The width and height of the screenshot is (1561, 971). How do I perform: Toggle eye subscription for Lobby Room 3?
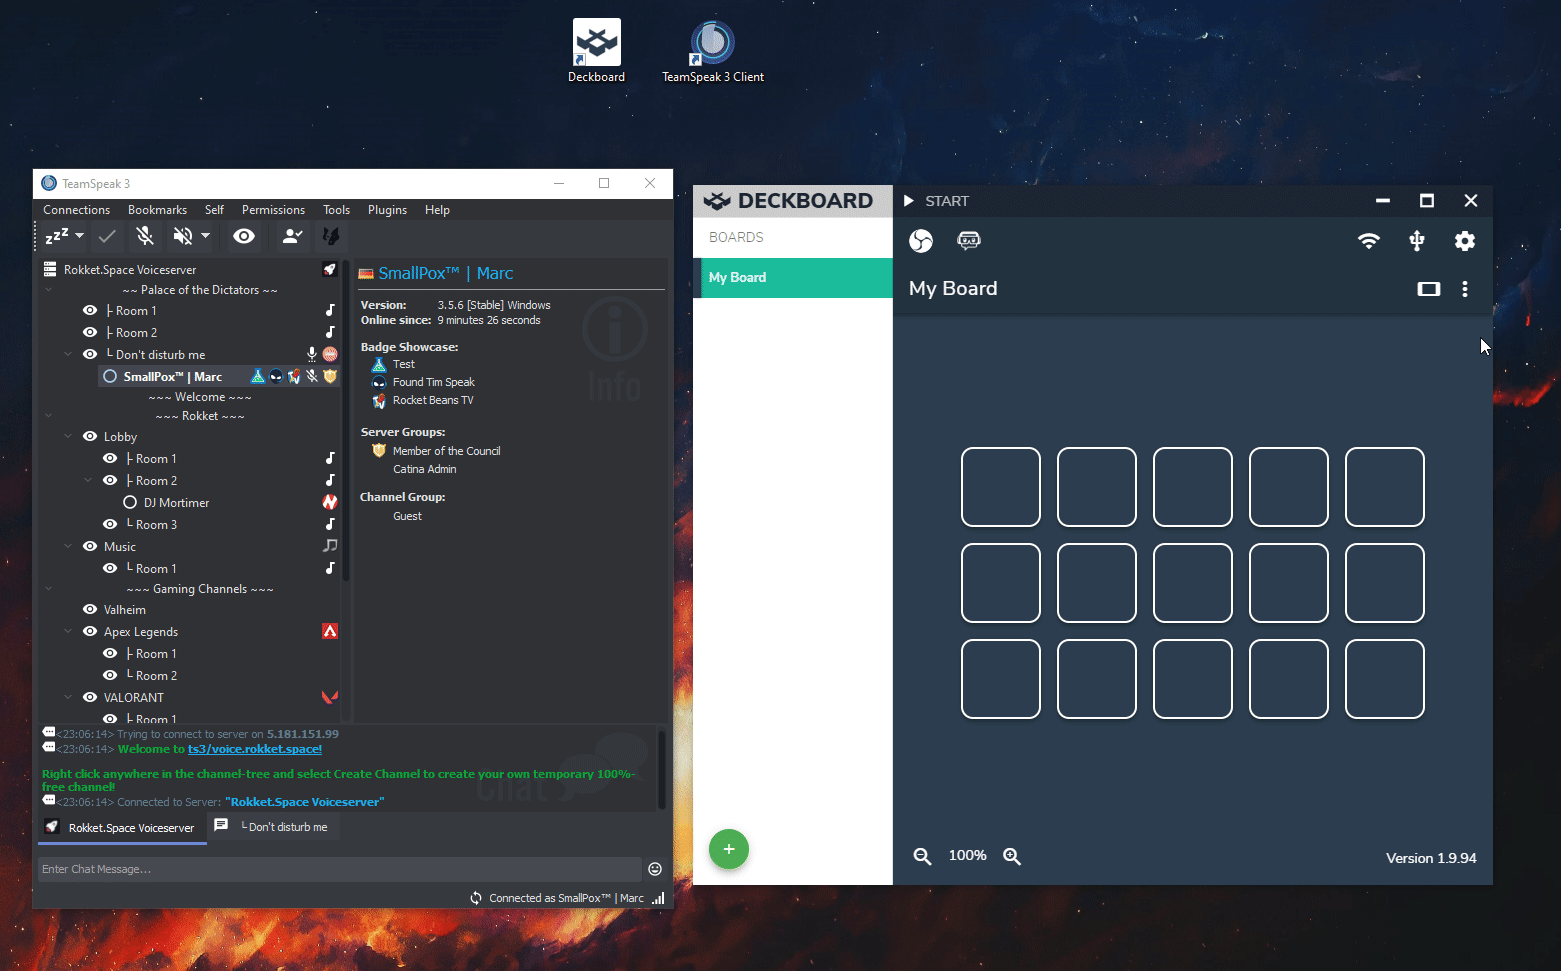click(x=110, y=524)
